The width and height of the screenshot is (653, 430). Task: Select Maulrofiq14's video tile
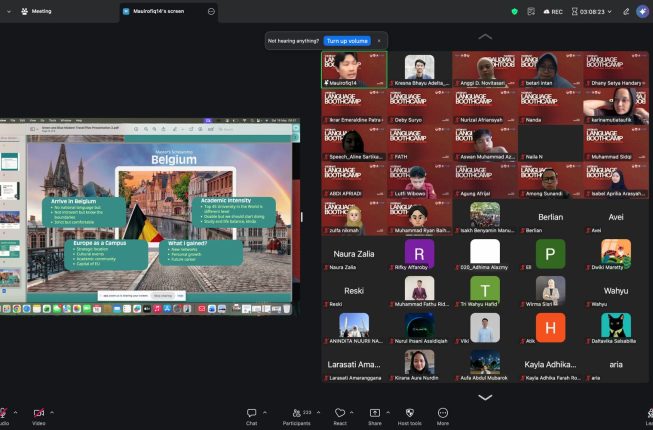[354, 70]
